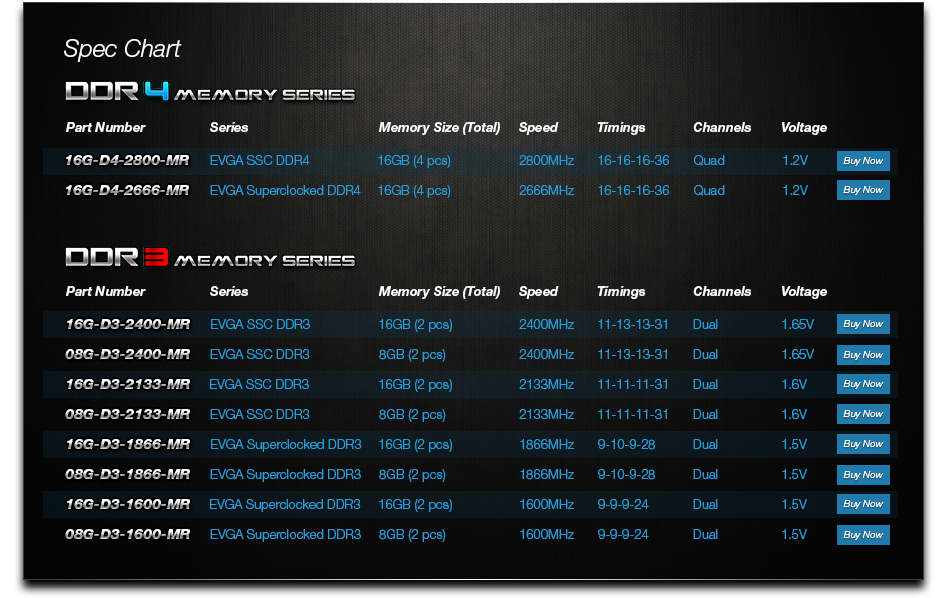This screenshot has width=948, height=598.
Task: Click the DDR3 Memory Series heading
Action: (210, 258)
